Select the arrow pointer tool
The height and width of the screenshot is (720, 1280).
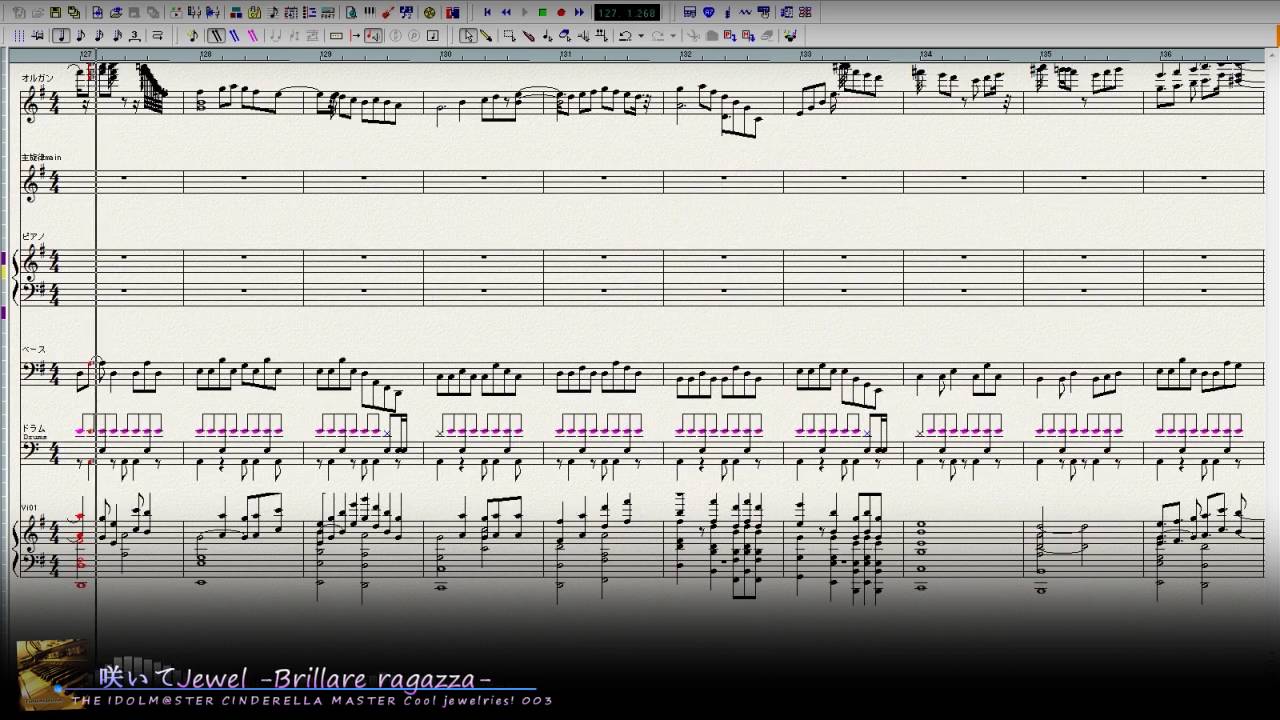click(x=468, y=36)
